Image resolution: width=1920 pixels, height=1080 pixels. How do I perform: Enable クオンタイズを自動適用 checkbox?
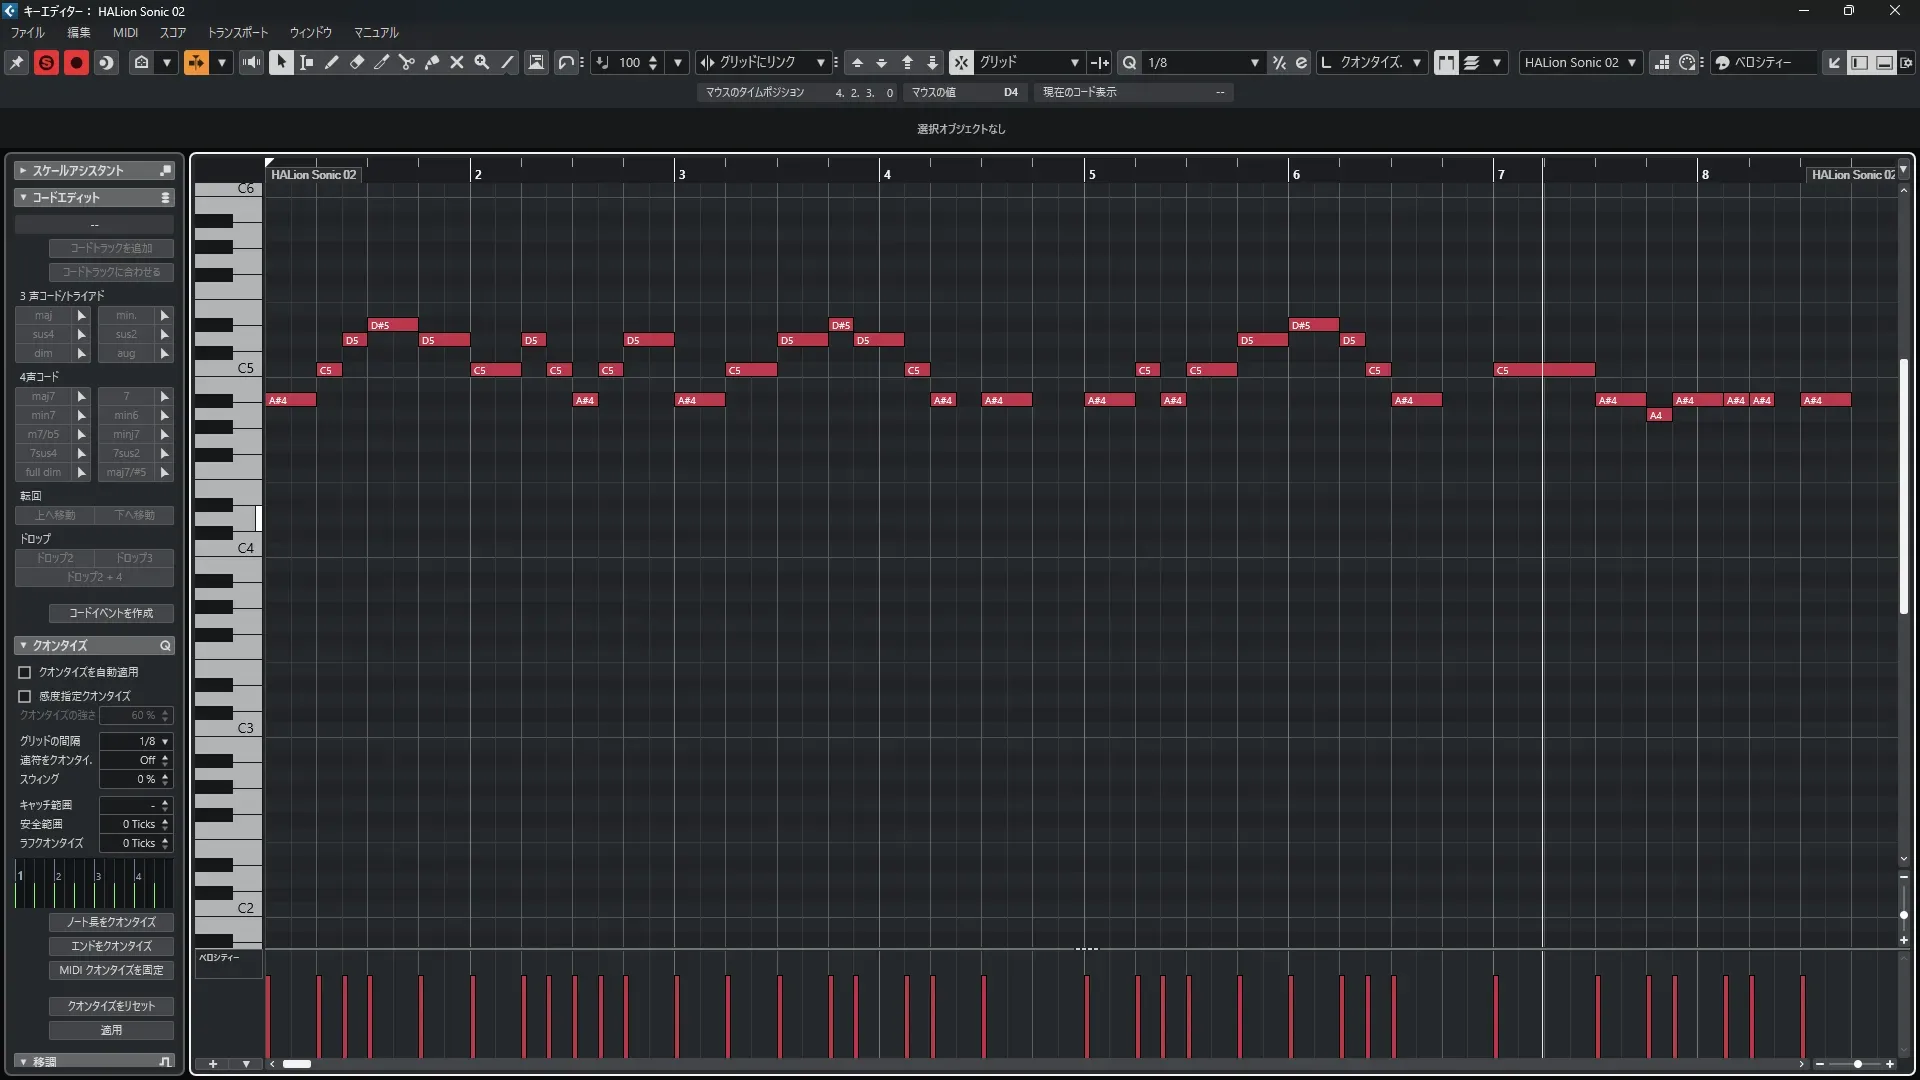(x=25, y=672)
